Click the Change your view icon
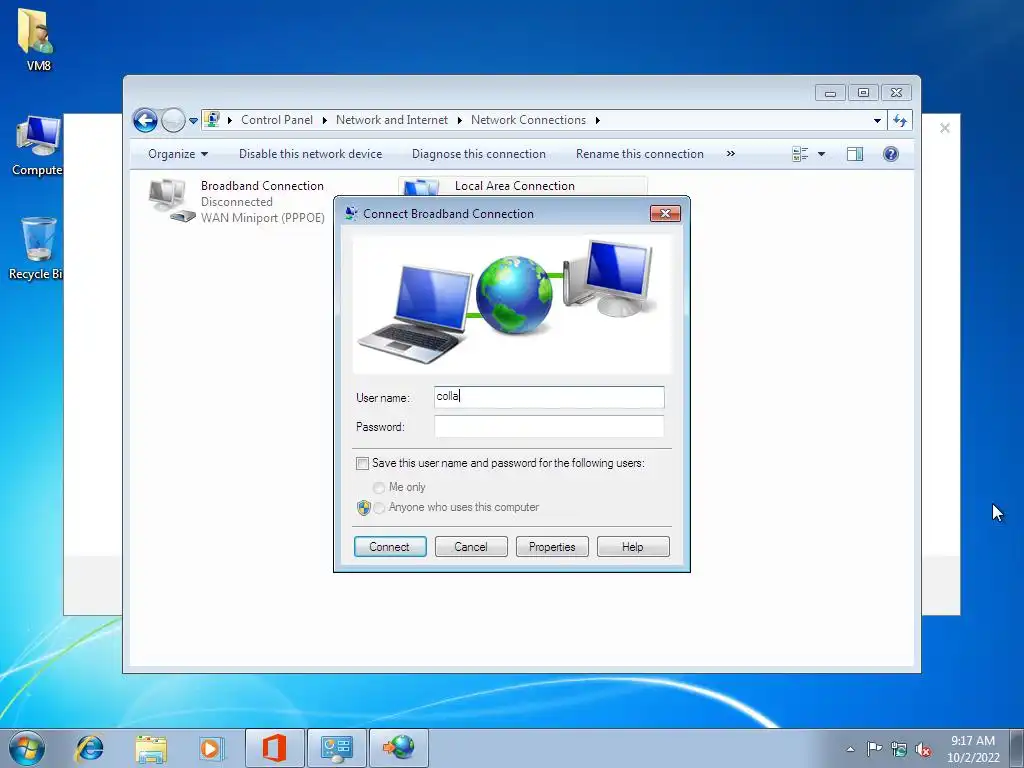The height and width of the screenshot is (768, 1024). click(800, 154)
